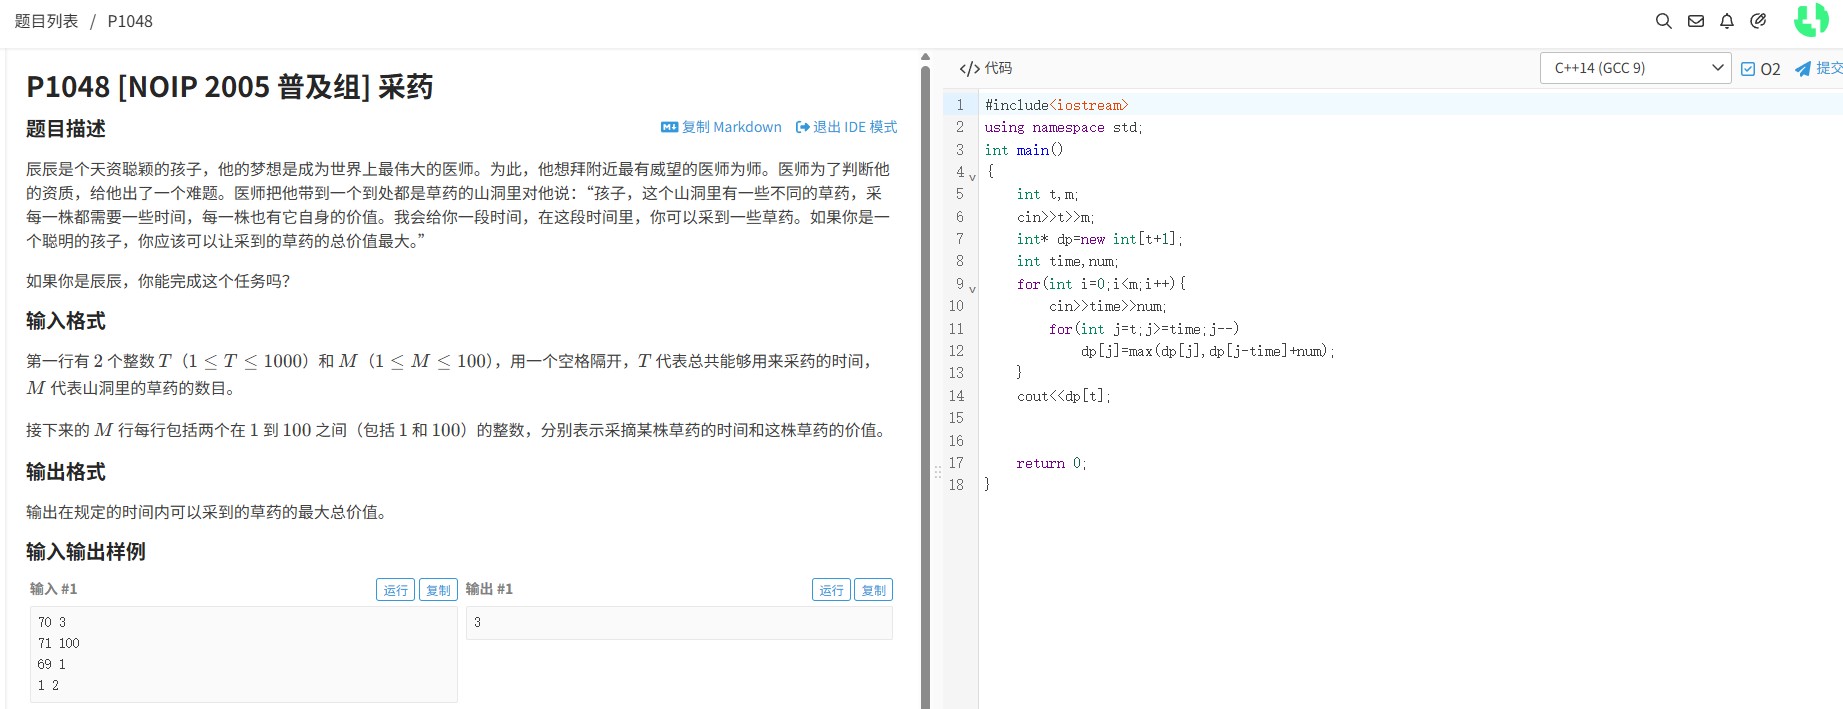Click the 输入格式 heading

[66, 321]
